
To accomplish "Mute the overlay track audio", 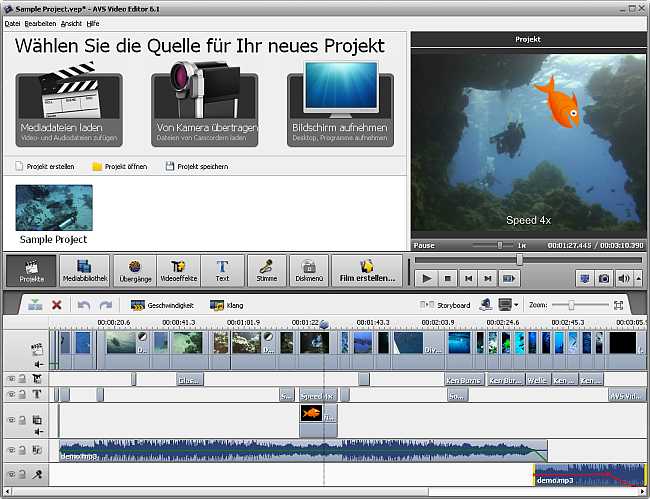I will tap(39, 431).
